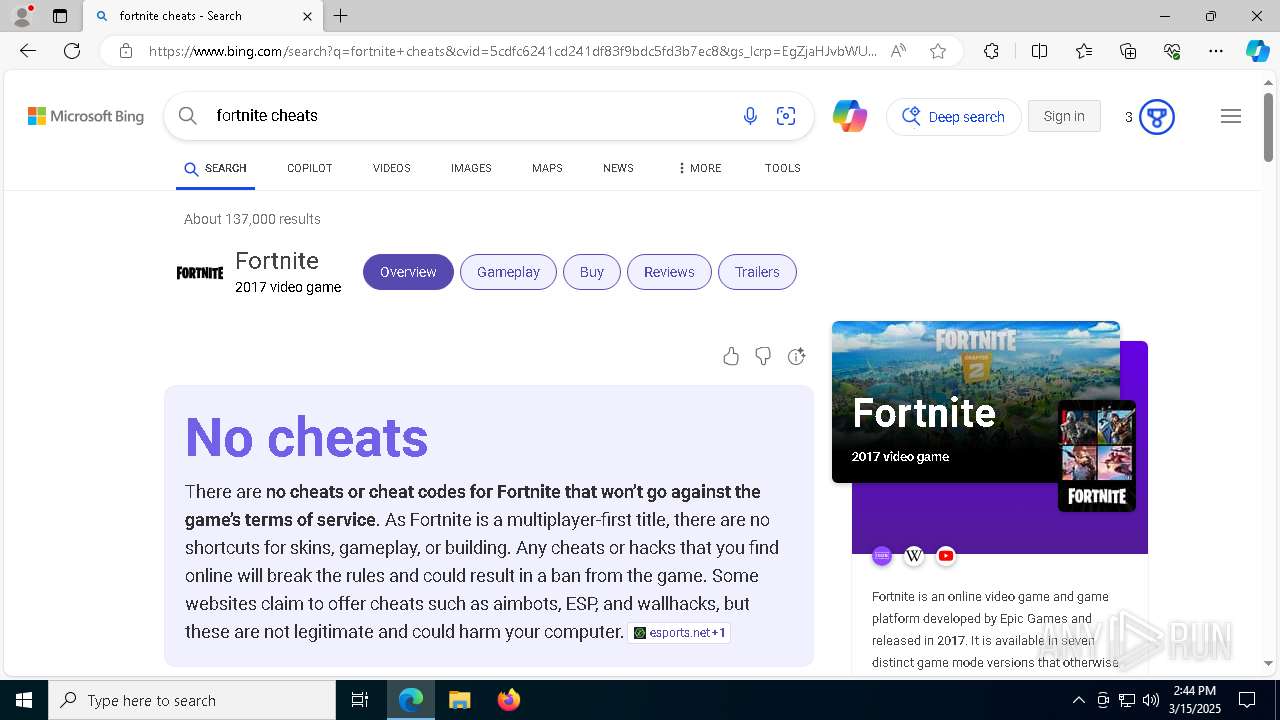Click the browser Back arrow
The image size is (1280, 720).
[x=28, y=51]
